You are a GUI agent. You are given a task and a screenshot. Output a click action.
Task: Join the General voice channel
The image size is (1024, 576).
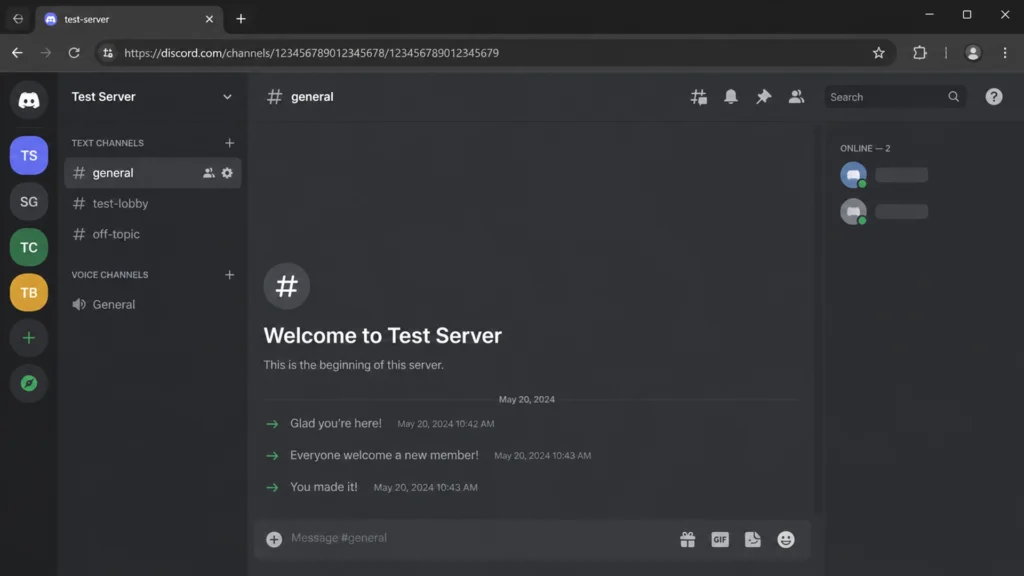tap(153, 304)
